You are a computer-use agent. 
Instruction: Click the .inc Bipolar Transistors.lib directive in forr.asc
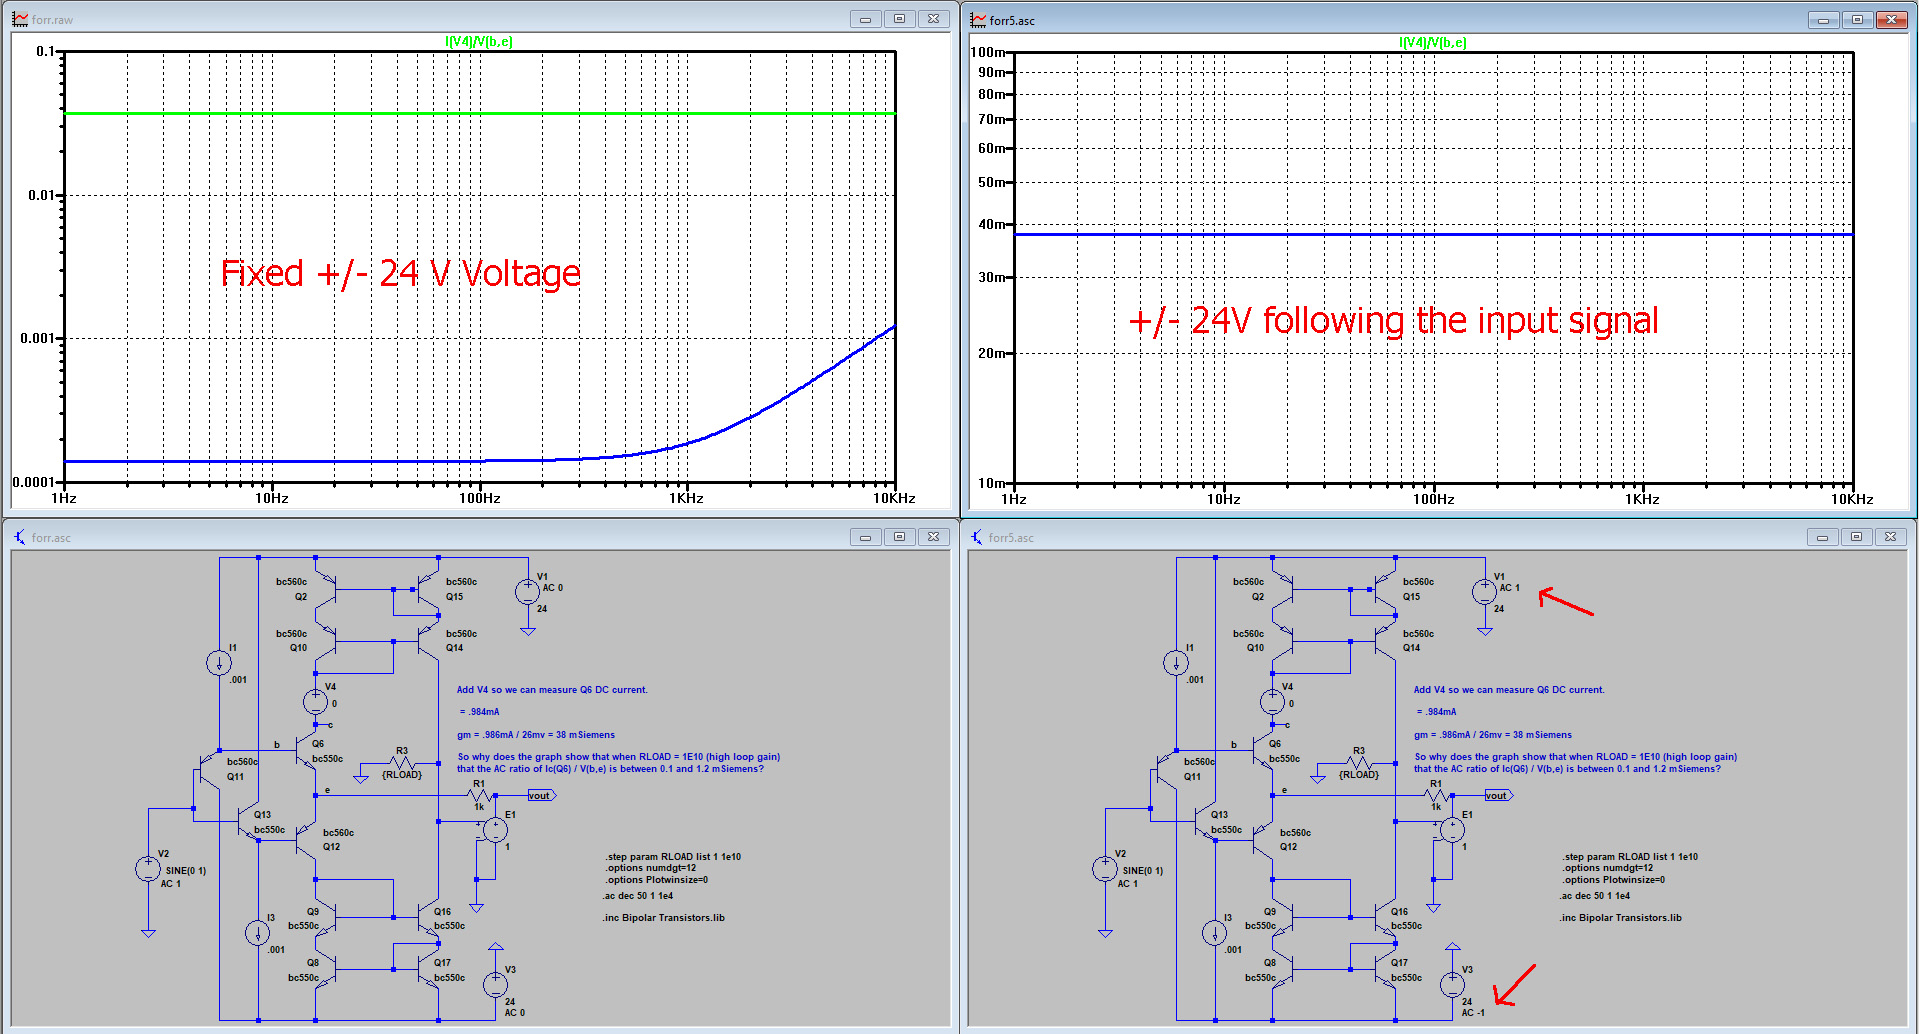(x=664, y=918)
